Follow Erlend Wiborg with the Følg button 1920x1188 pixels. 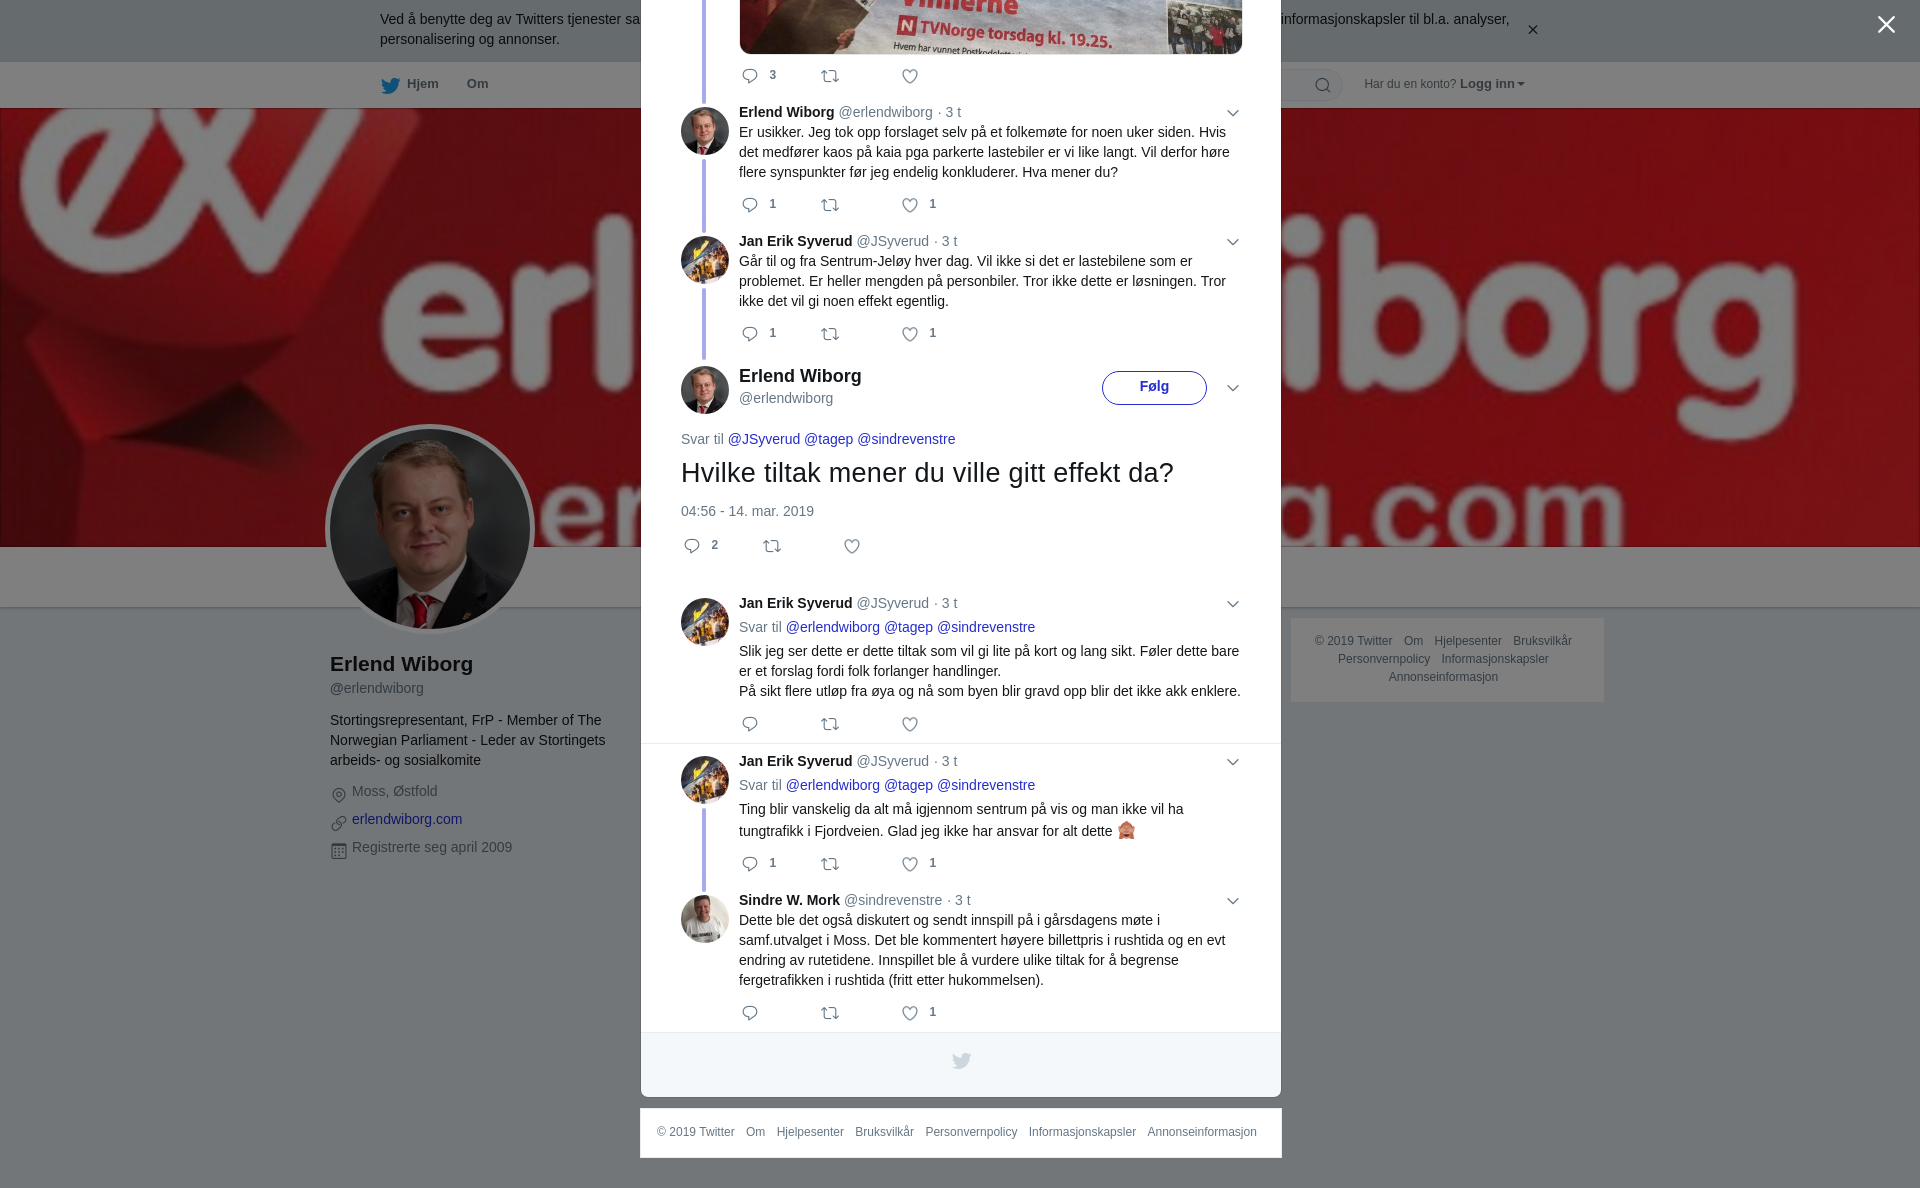(x=1154, y=388)
